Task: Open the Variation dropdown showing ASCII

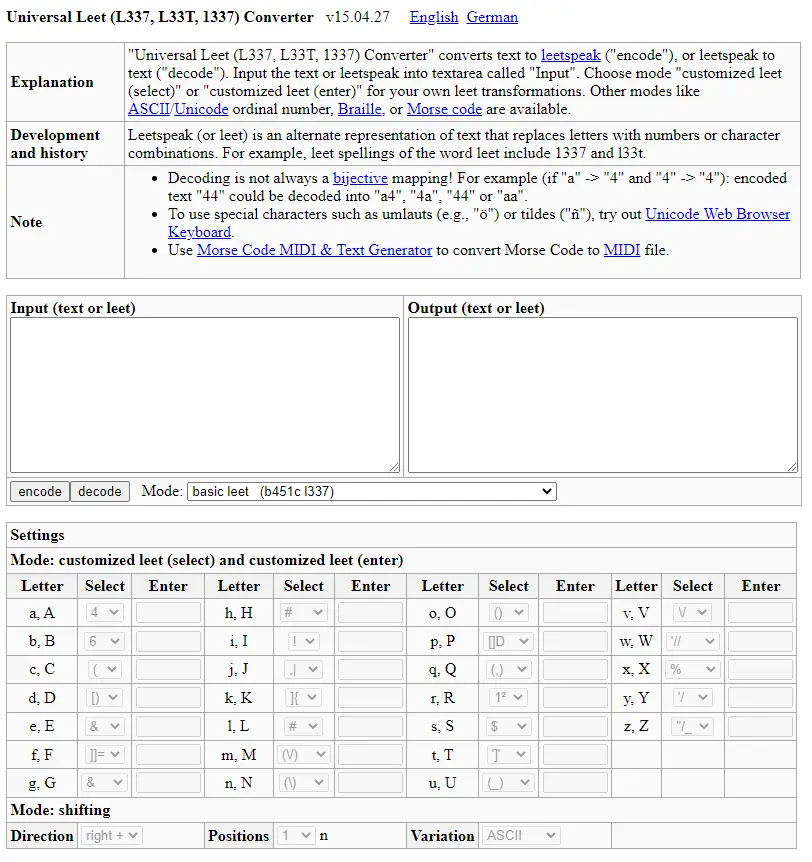Action: tap(520, 836)
